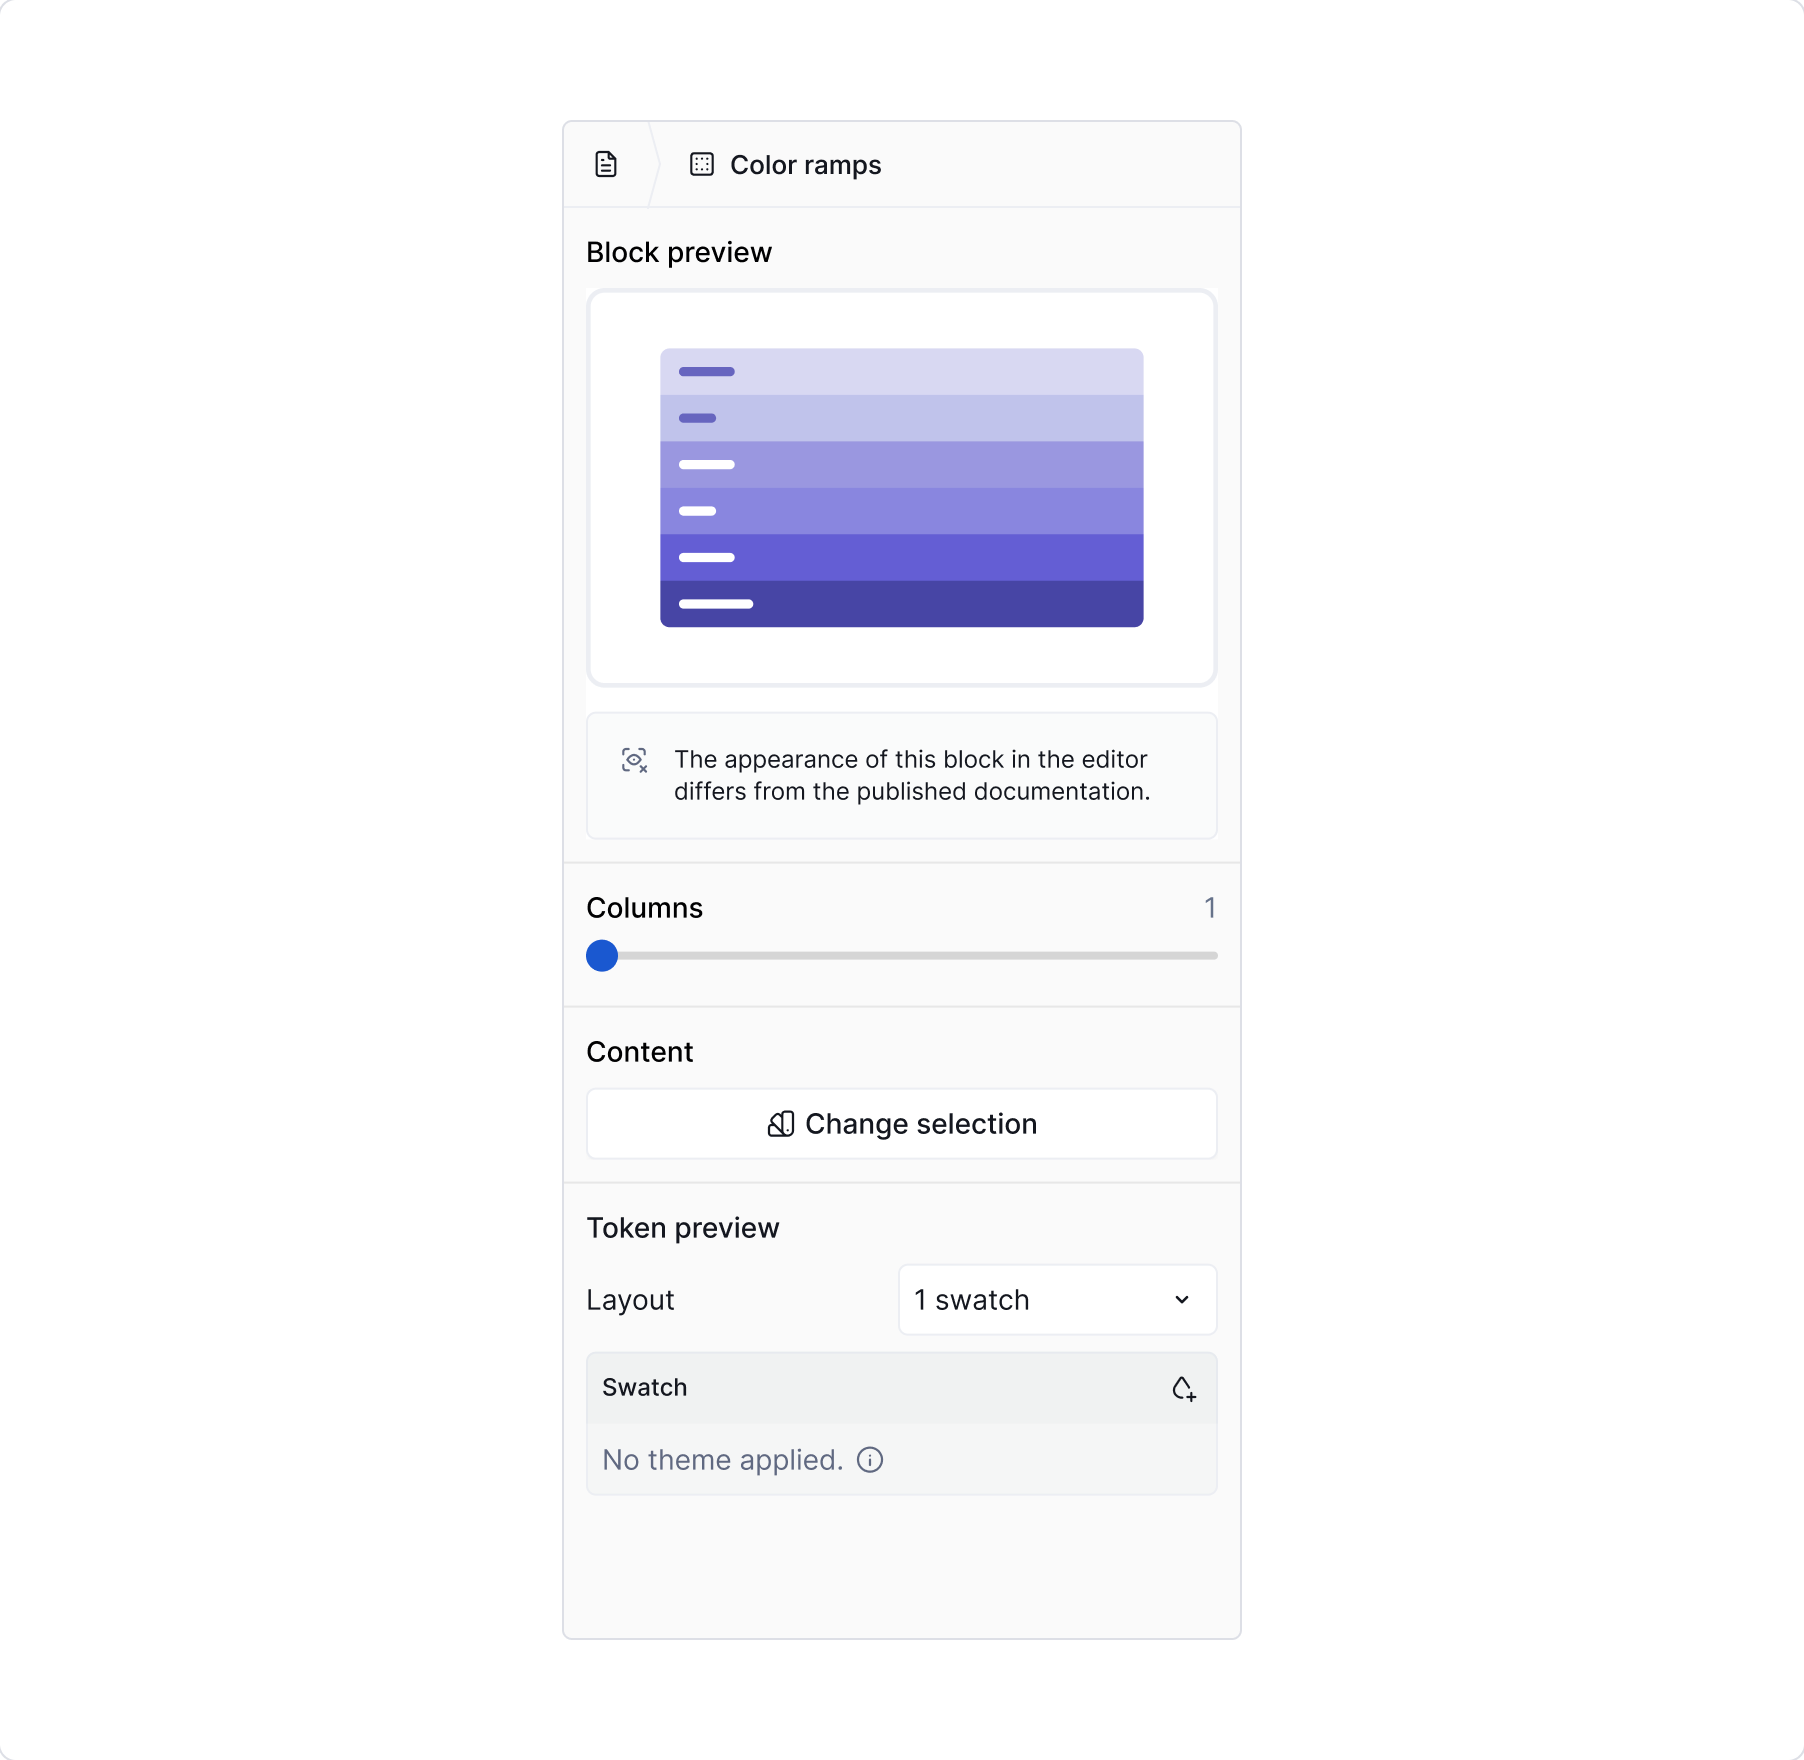Expand the '1 swatch' selector chevron

pos(1183,1300)
